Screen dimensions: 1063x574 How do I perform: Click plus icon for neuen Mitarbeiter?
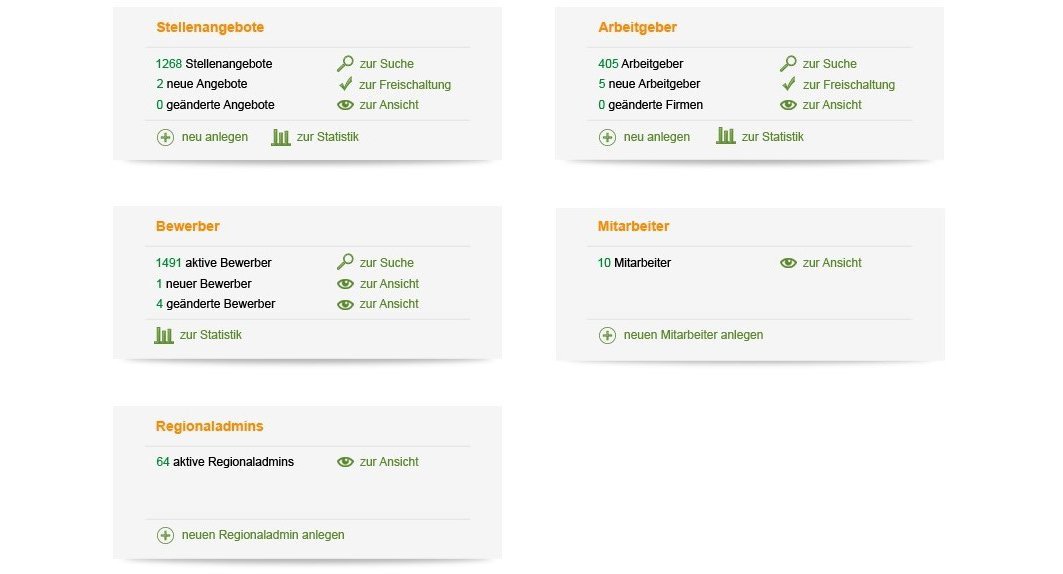click(607, 335)
